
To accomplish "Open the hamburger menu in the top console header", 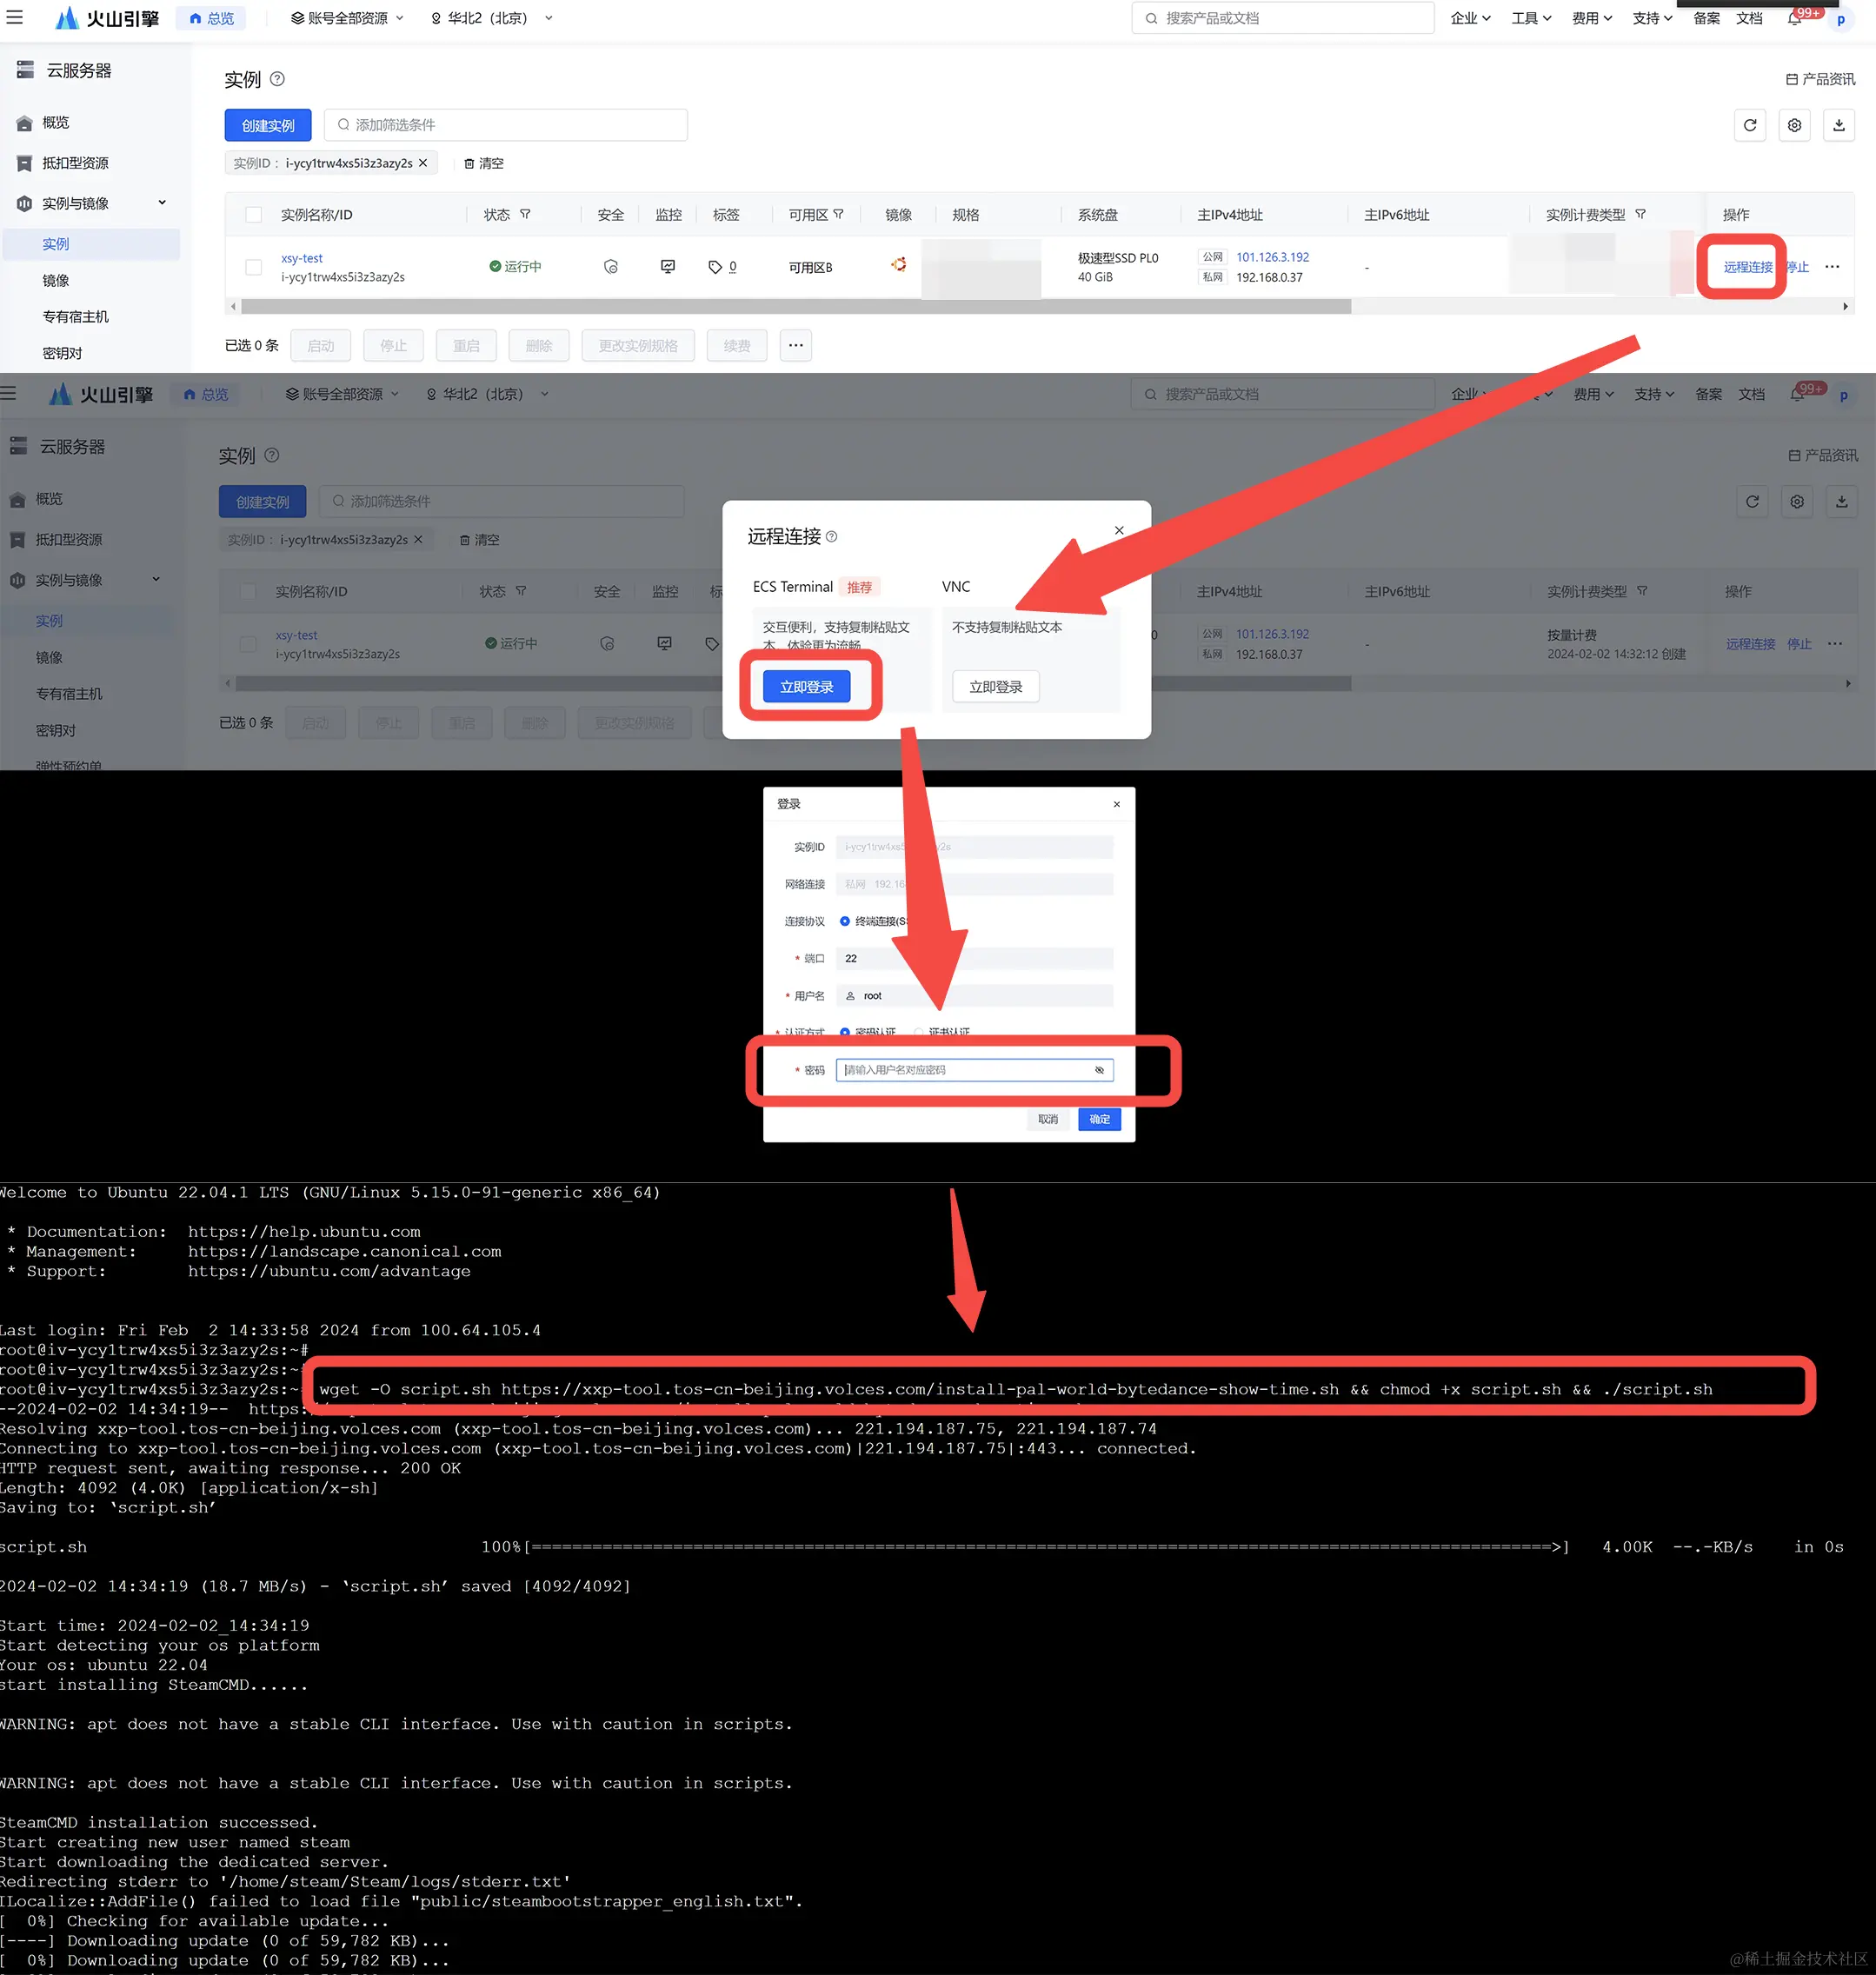I will point(14,18).
